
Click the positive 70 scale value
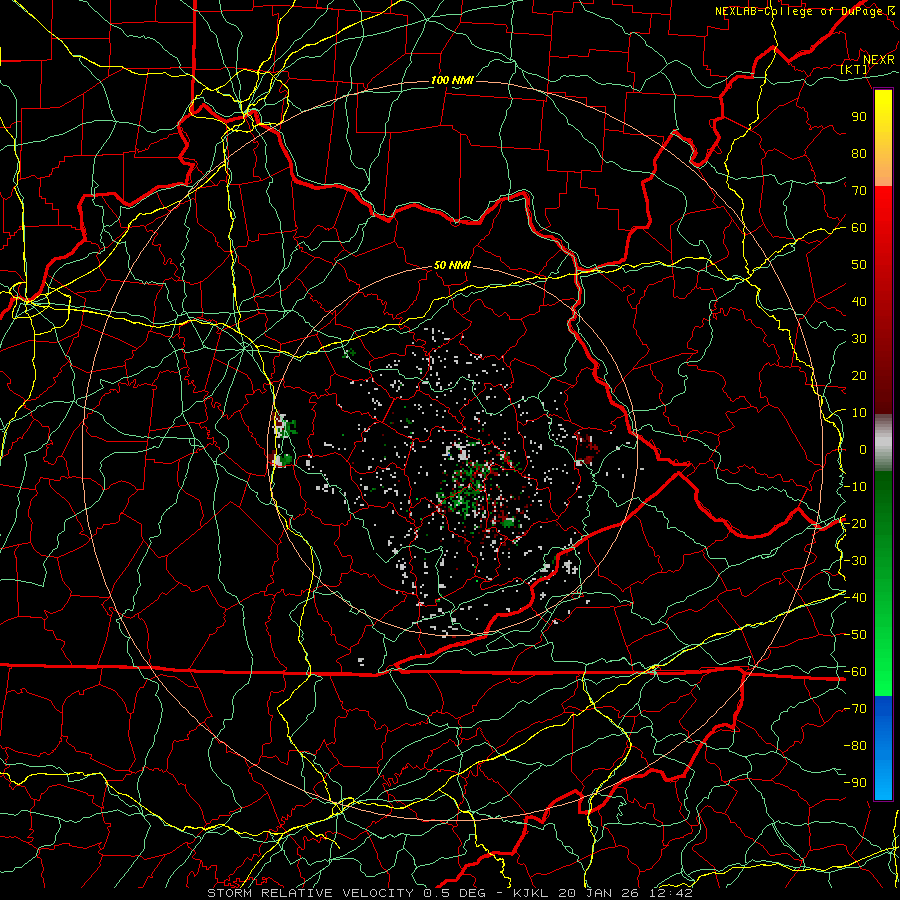click(859, 191)
